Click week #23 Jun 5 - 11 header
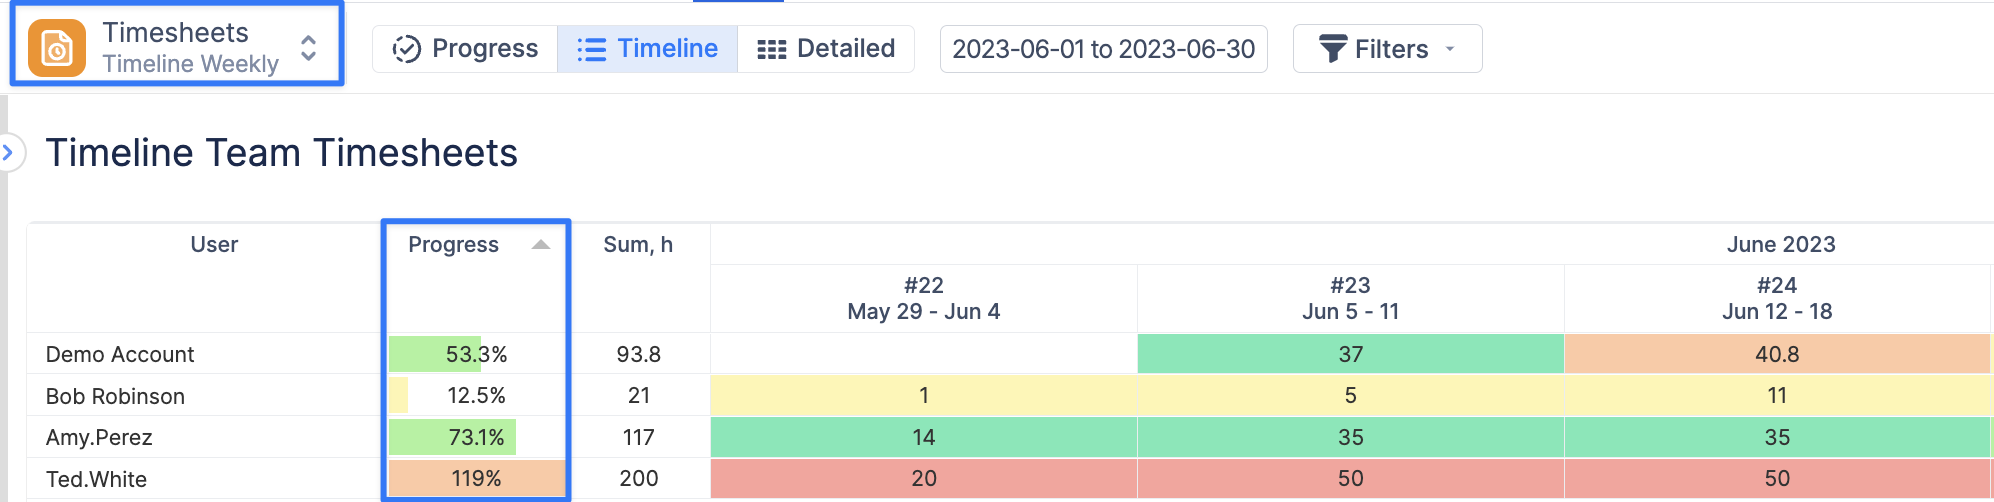The height and width of the screenshot is (502, 1994). [1350, 298]
